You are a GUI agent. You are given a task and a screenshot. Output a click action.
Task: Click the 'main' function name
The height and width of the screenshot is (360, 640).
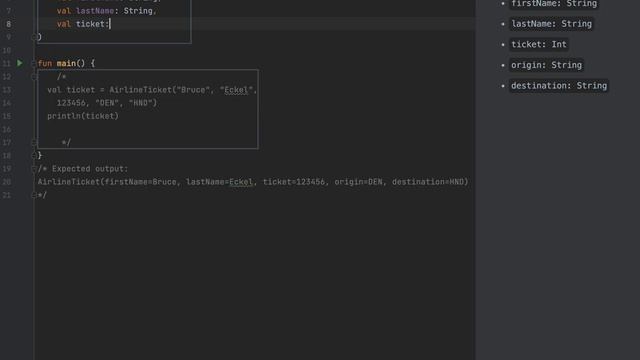pyautogui.click(x=66, y=64)
